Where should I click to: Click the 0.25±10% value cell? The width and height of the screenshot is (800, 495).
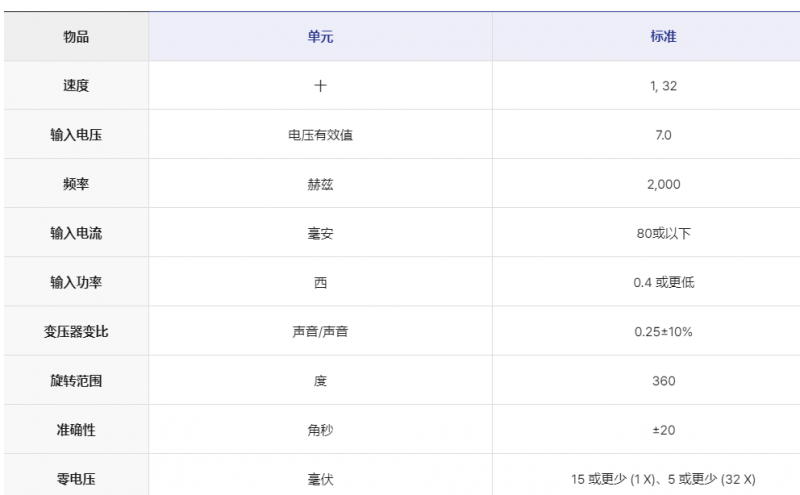pos(663,331)
